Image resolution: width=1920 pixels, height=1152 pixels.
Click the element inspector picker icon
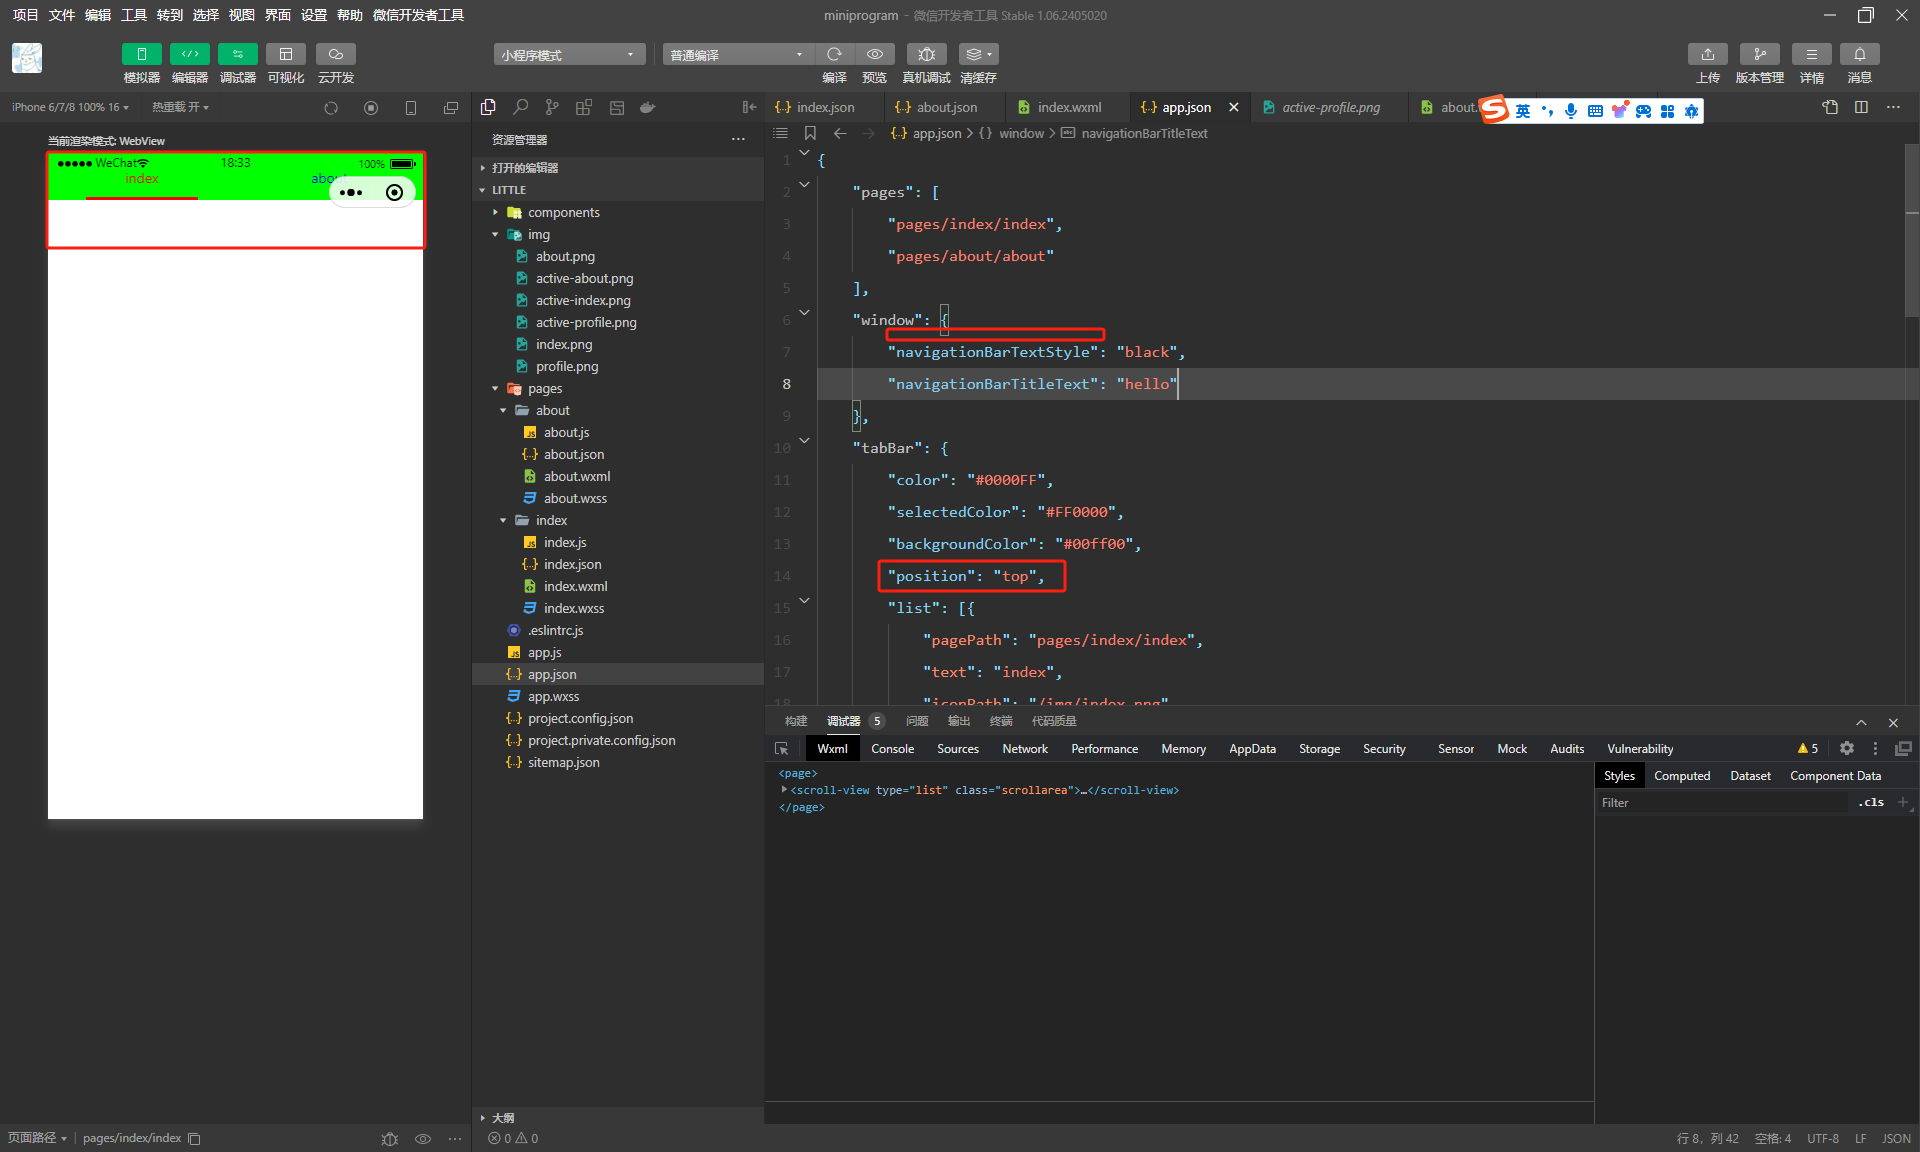coord(782,748)
